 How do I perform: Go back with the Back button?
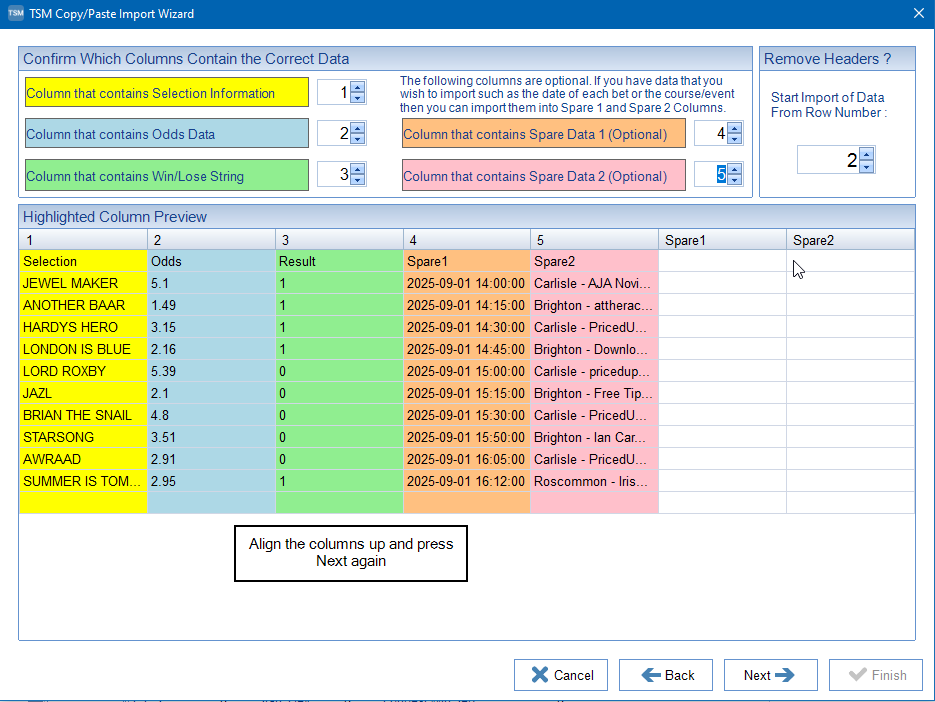pos(666,675)
